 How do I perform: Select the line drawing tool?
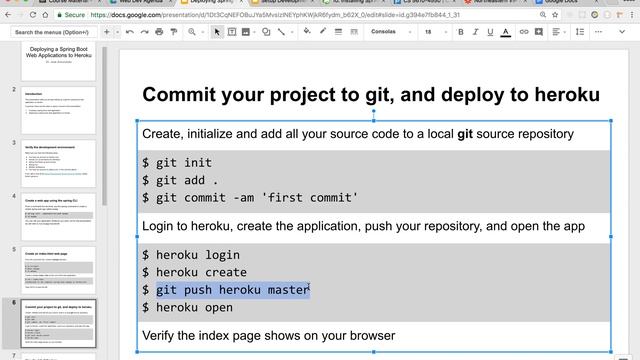(281, 32)
